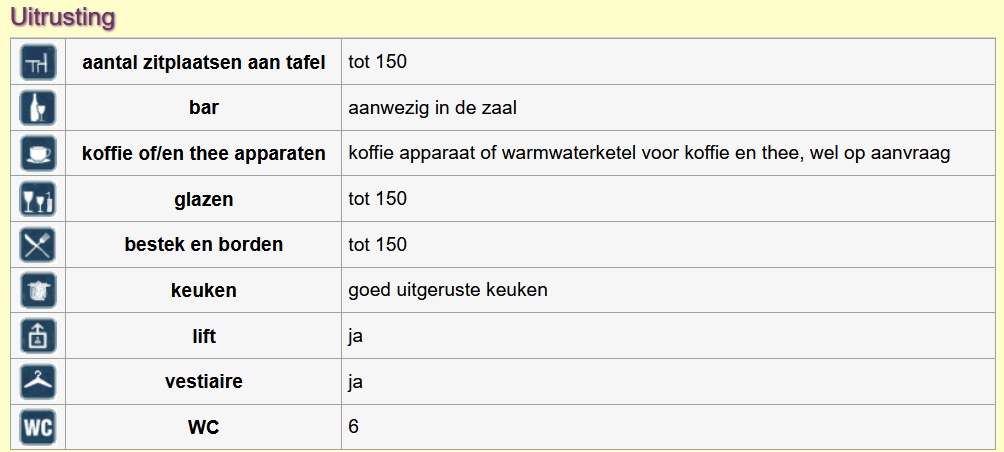This screenshot has height=452, width=1004.
Task: Click the vestiaire coat hanger icon
Action: (x=38, y=382)
